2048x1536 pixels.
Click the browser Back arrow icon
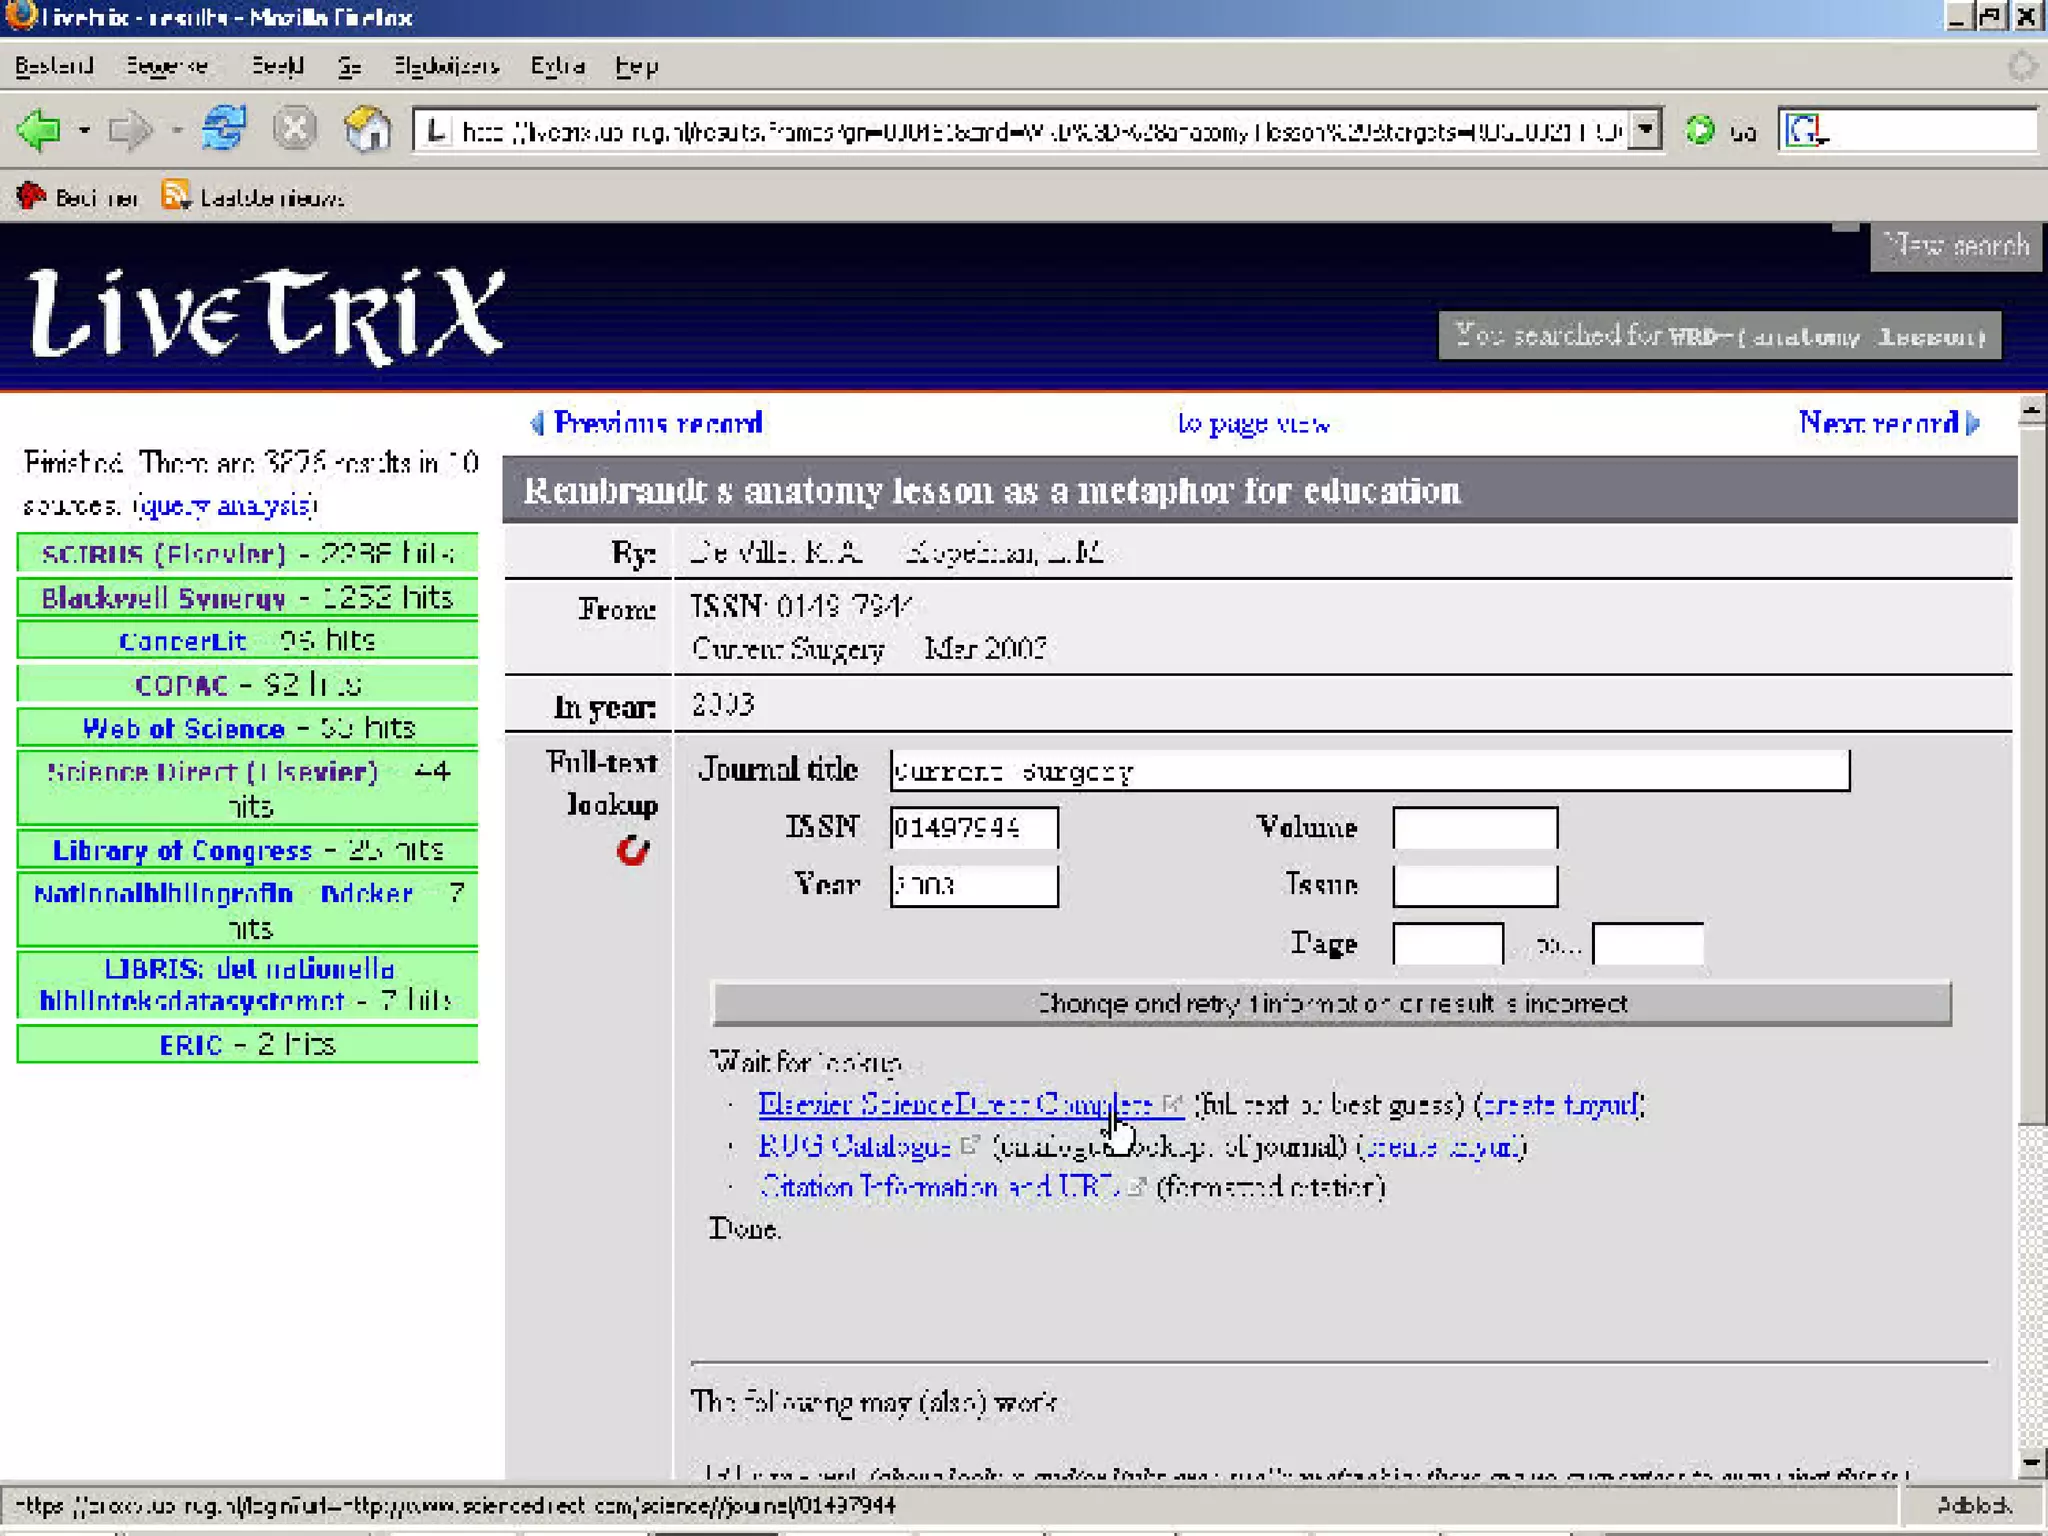click(x=40, y=130)
